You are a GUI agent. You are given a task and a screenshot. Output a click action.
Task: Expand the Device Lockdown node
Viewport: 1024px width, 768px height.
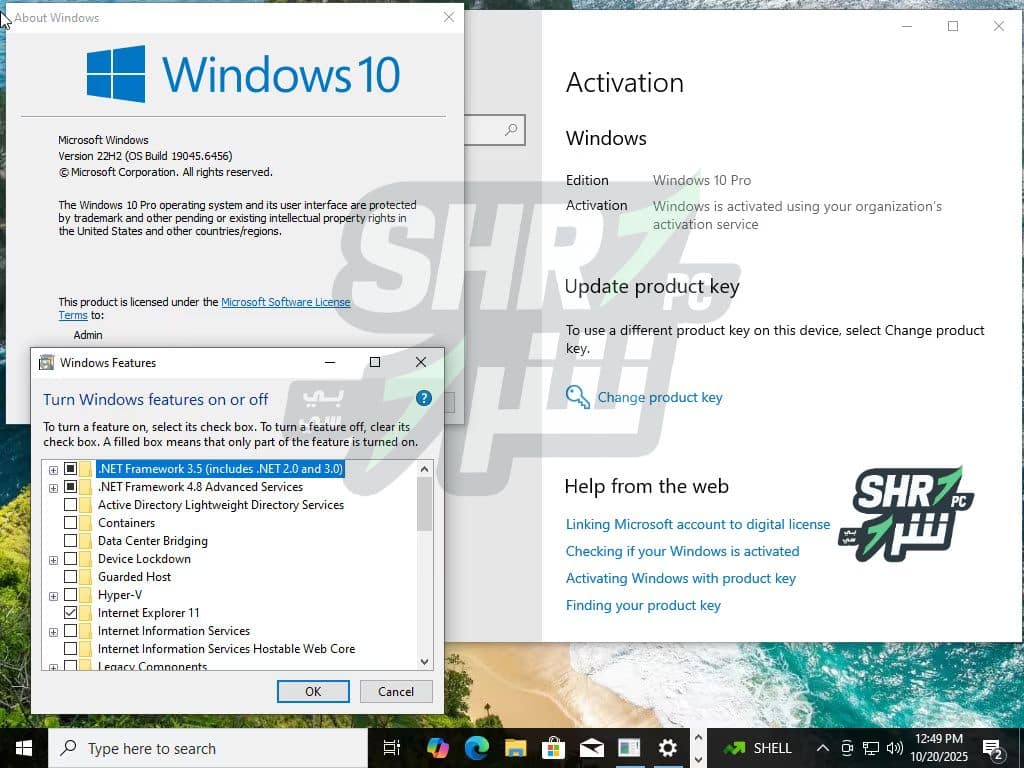click(53, 559)
